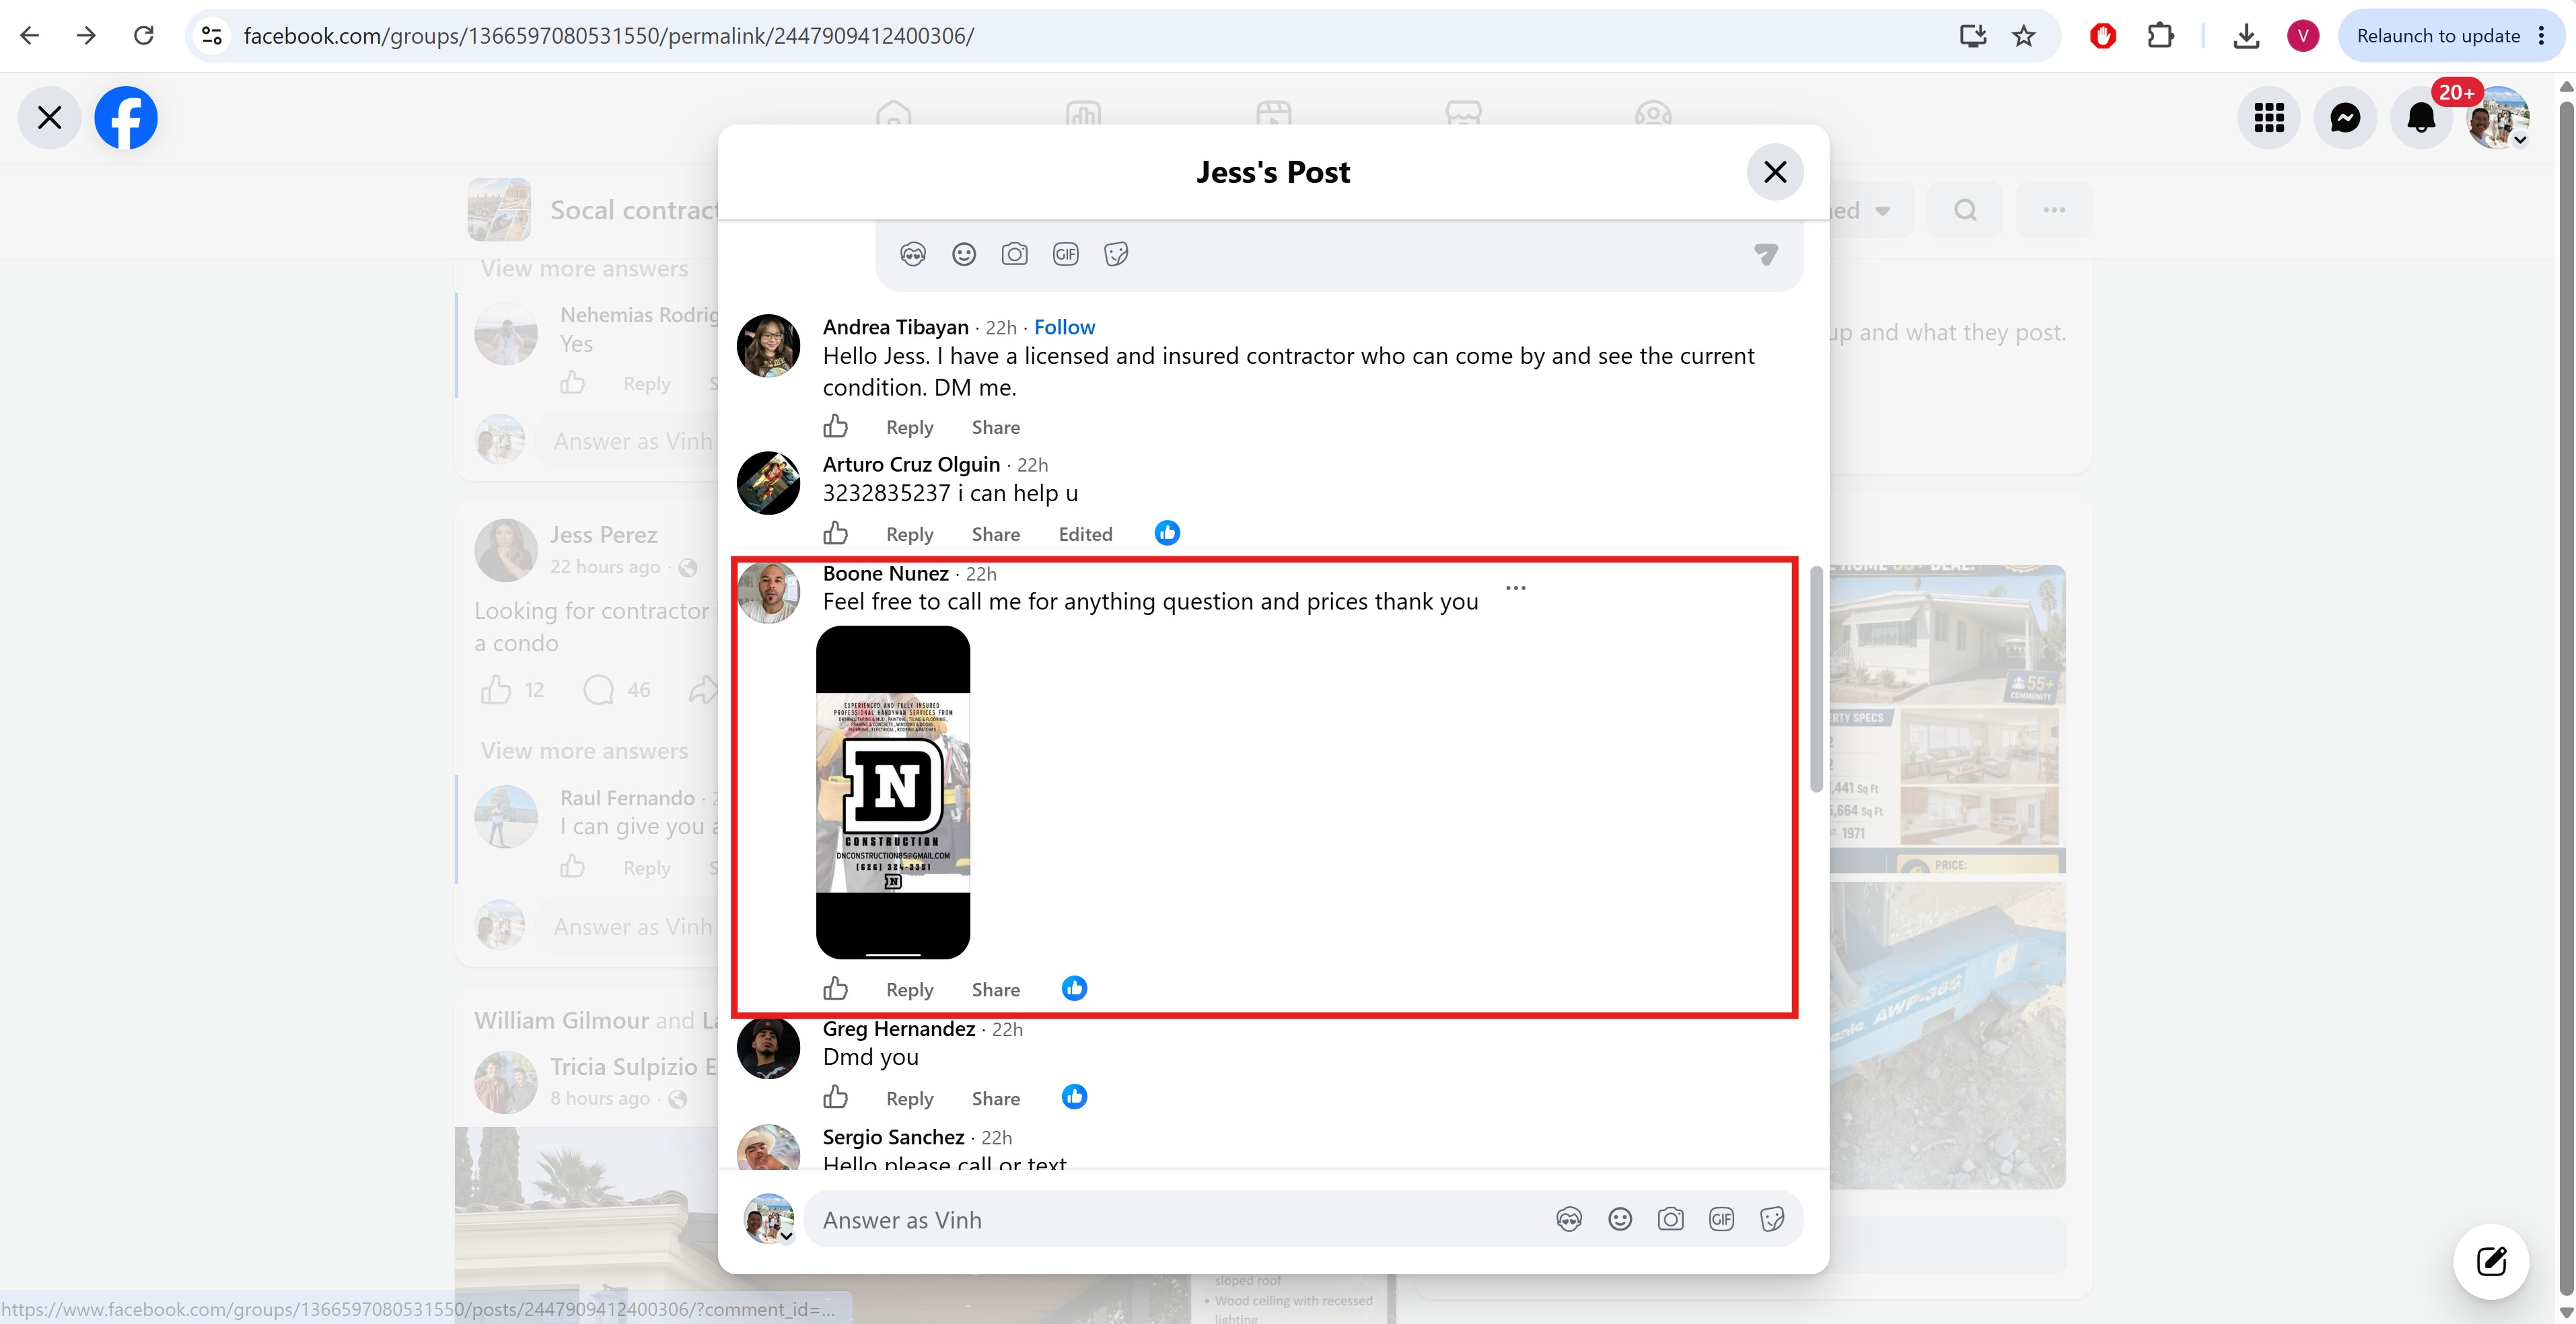Add a GIF in bottom answer box
The image size is (2576, 1324).
pos(1722,1219)
